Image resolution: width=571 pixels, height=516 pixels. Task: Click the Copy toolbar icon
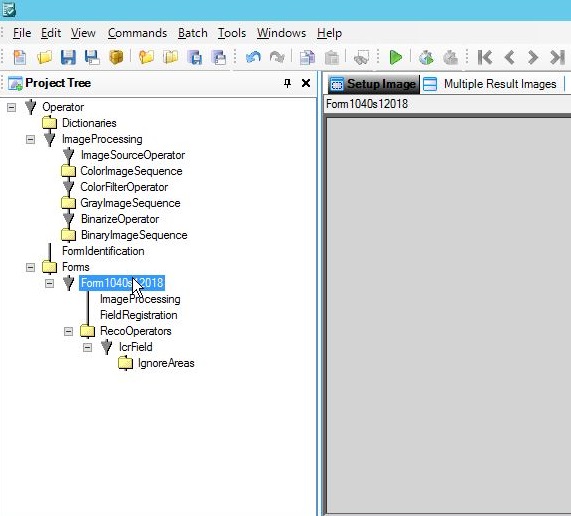click(307, 58)
